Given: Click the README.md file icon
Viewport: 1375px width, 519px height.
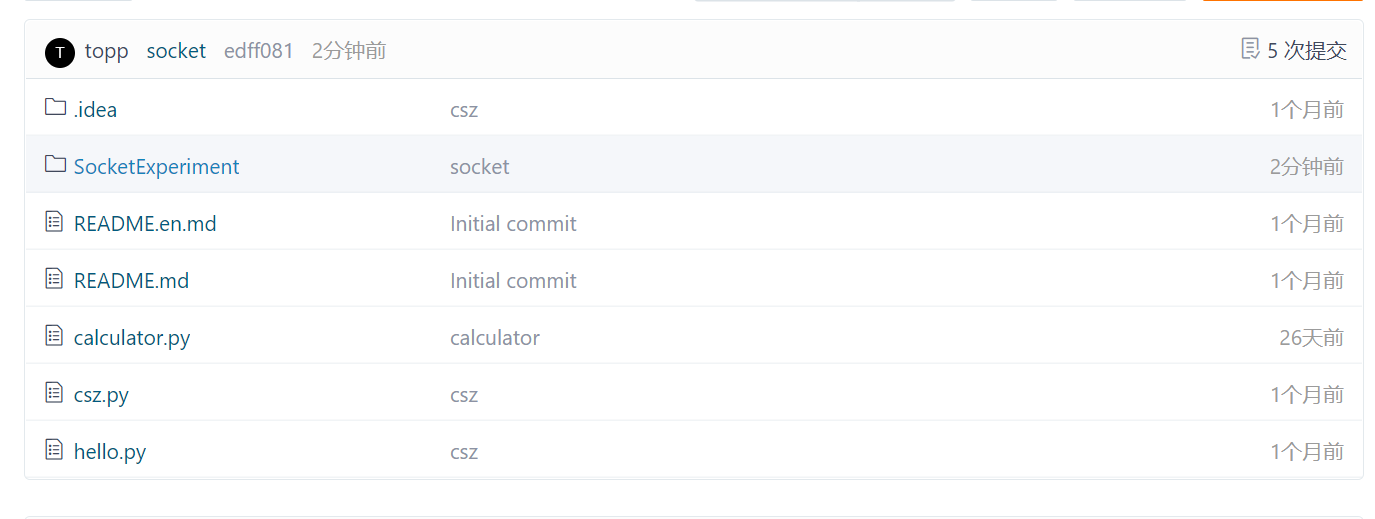Looking at the screenshot, I should pos(55,279).
